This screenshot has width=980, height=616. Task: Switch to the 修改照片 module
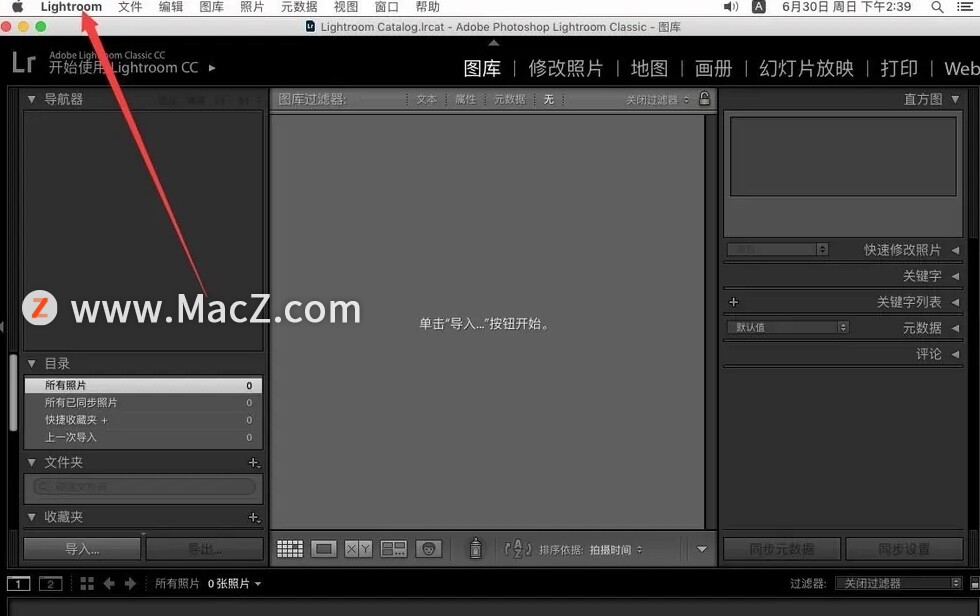[x=566, y=68]
